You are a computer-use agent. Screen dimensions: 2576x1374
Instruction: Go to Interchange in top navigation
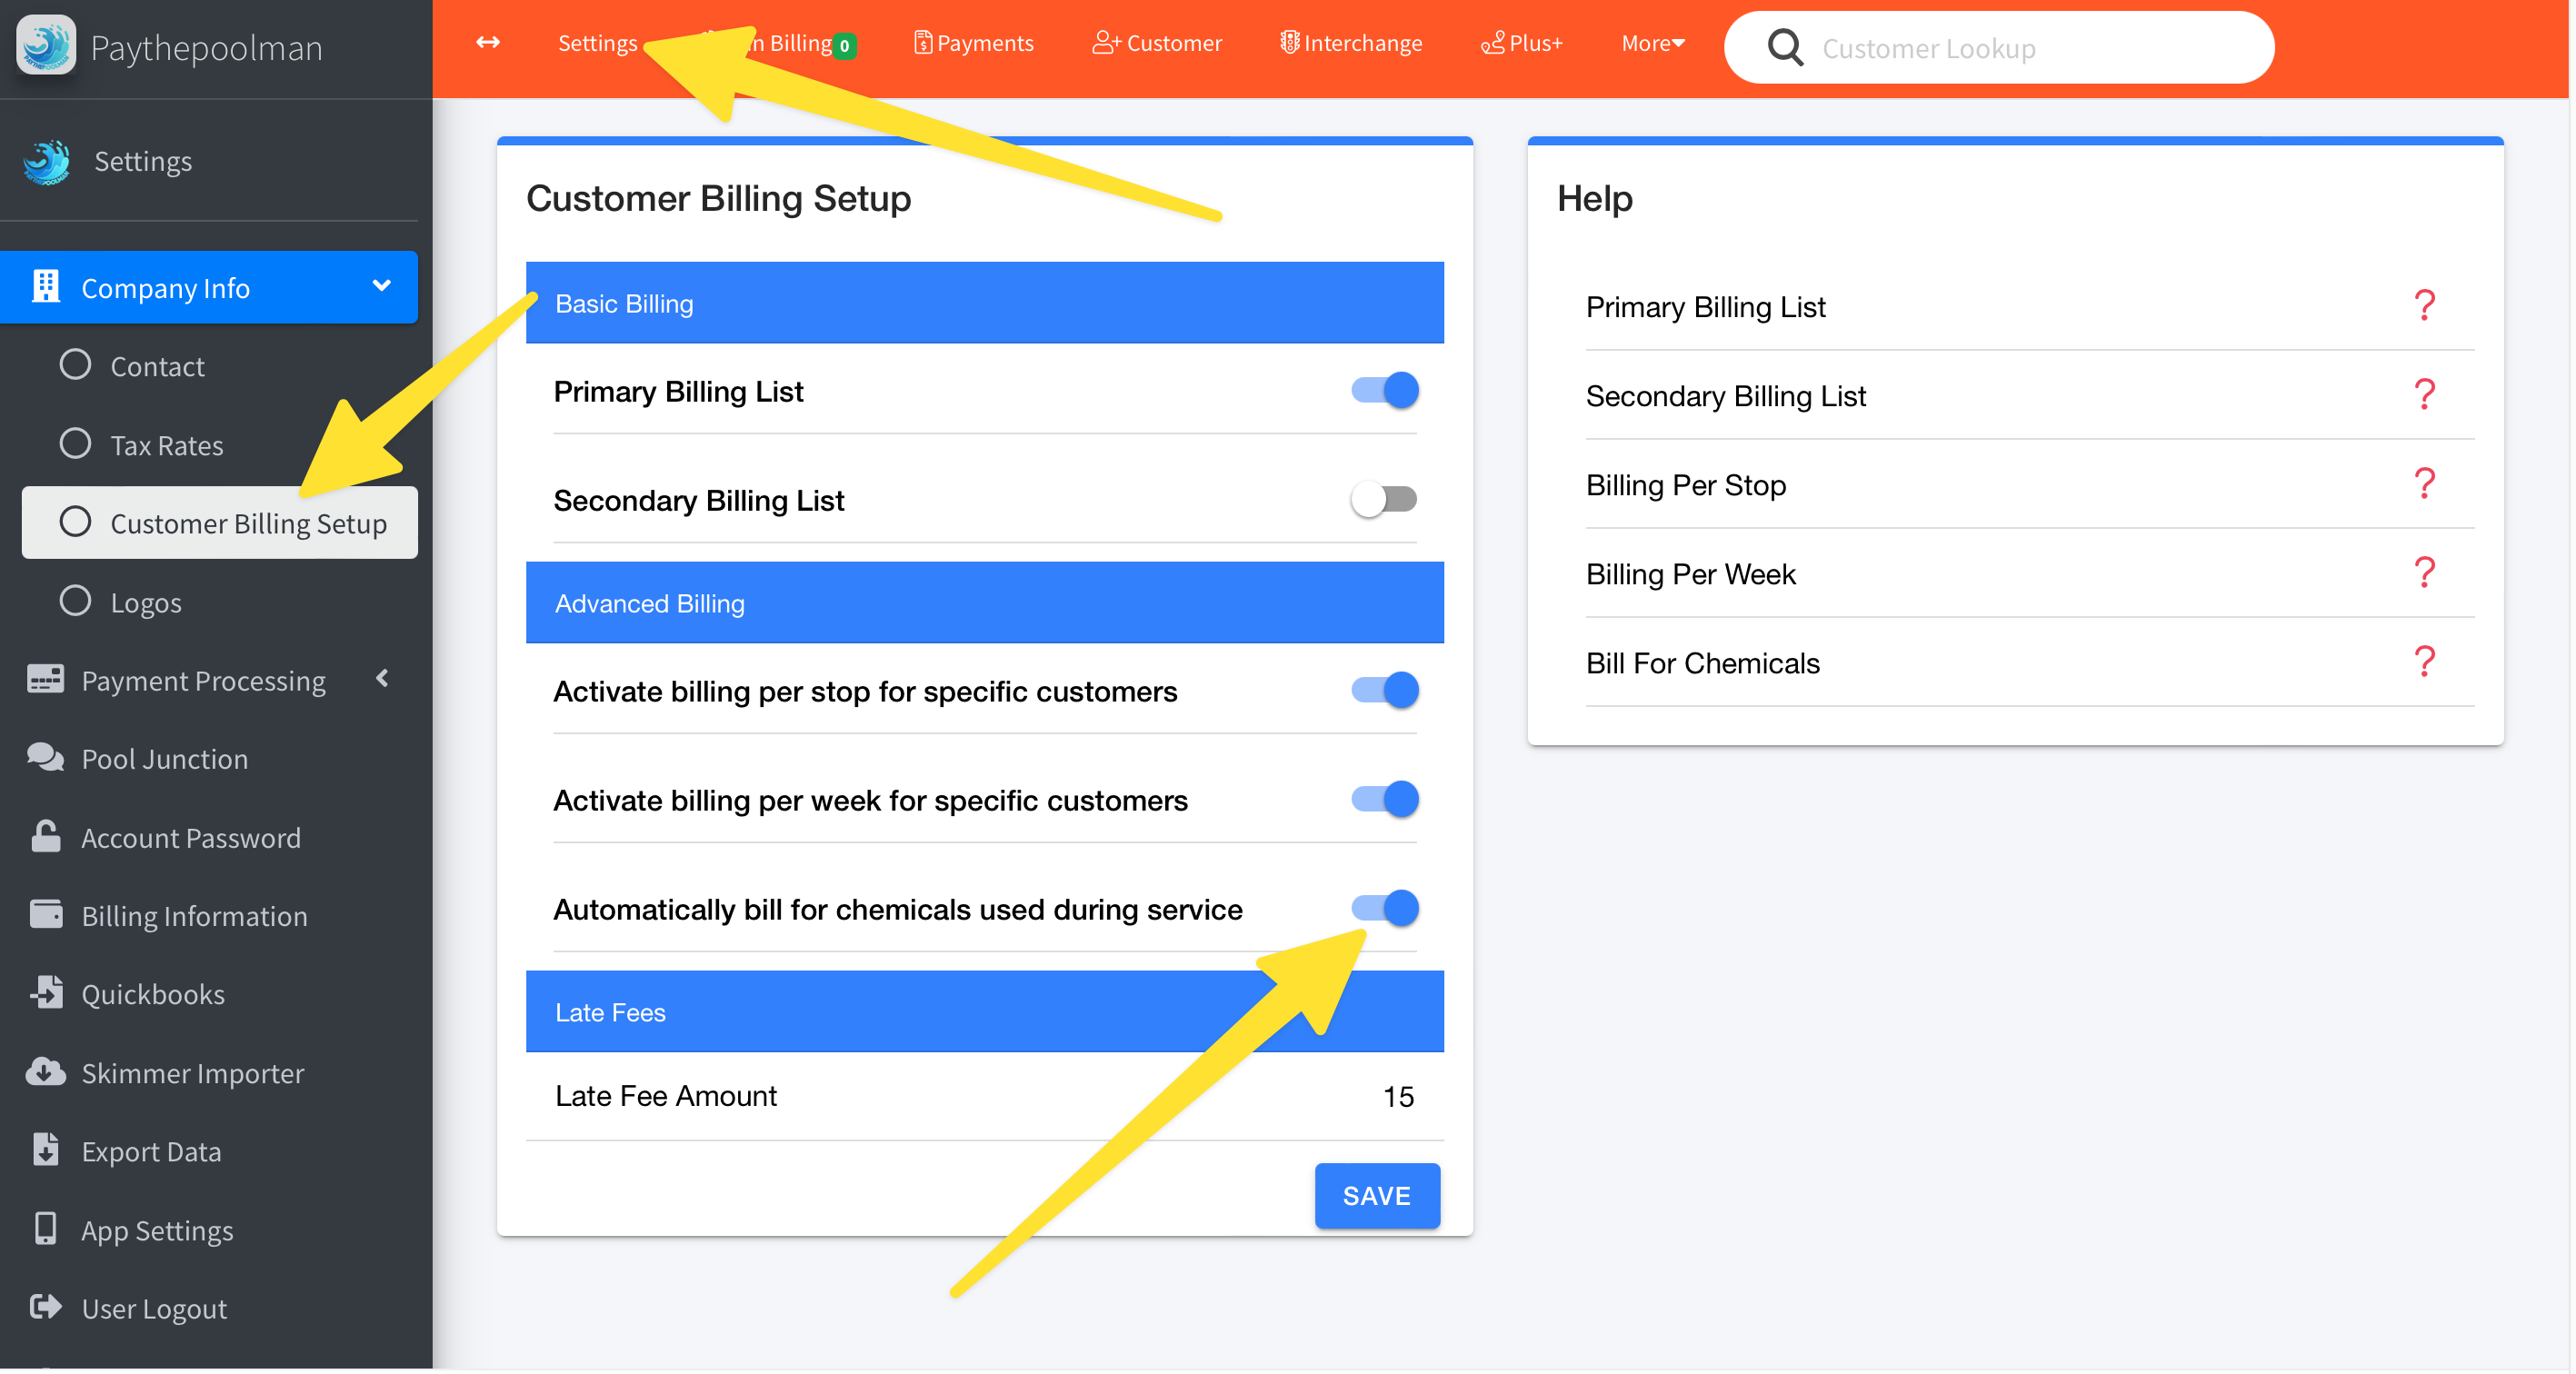click(1351, 43)
